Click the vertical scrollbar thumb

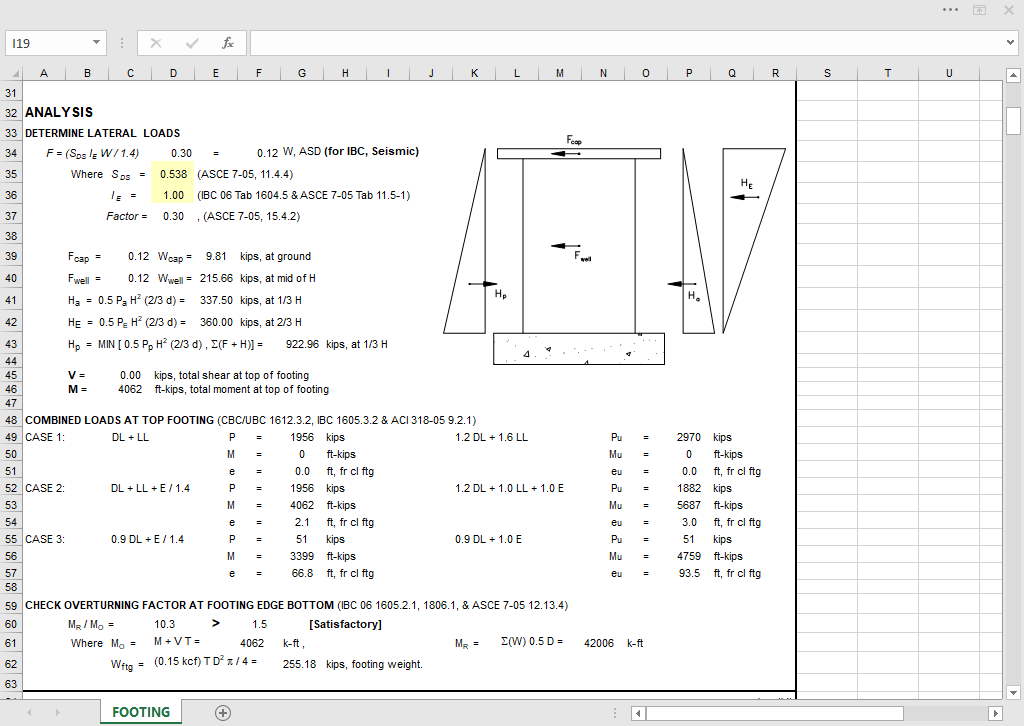tap(1013, 120)
